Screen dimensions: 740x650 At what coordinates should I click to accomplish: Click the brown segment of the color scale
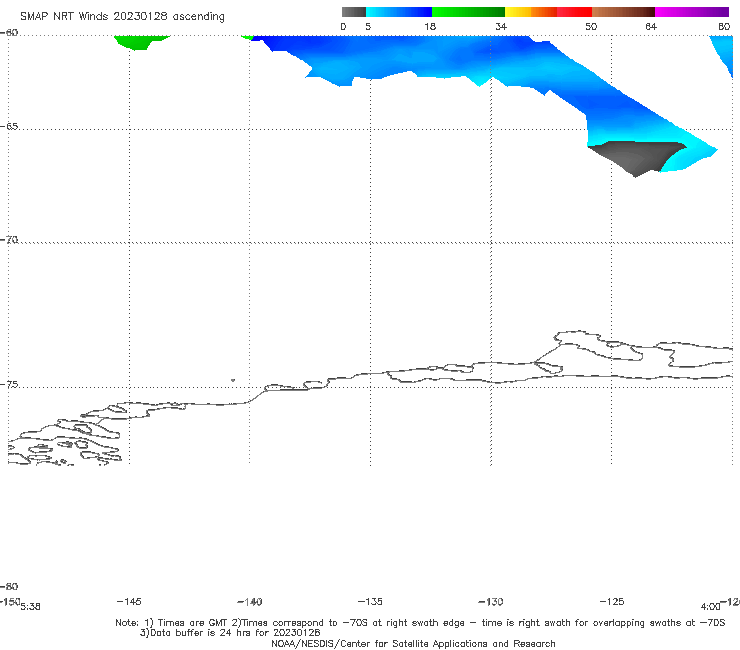(623, 12)
